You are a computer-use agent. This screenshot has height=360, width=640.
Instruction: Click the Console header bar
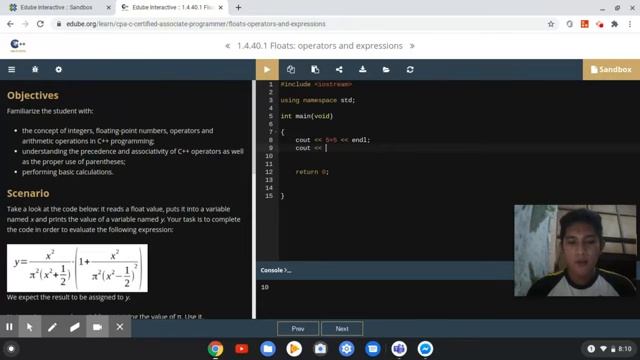[385, 270]
